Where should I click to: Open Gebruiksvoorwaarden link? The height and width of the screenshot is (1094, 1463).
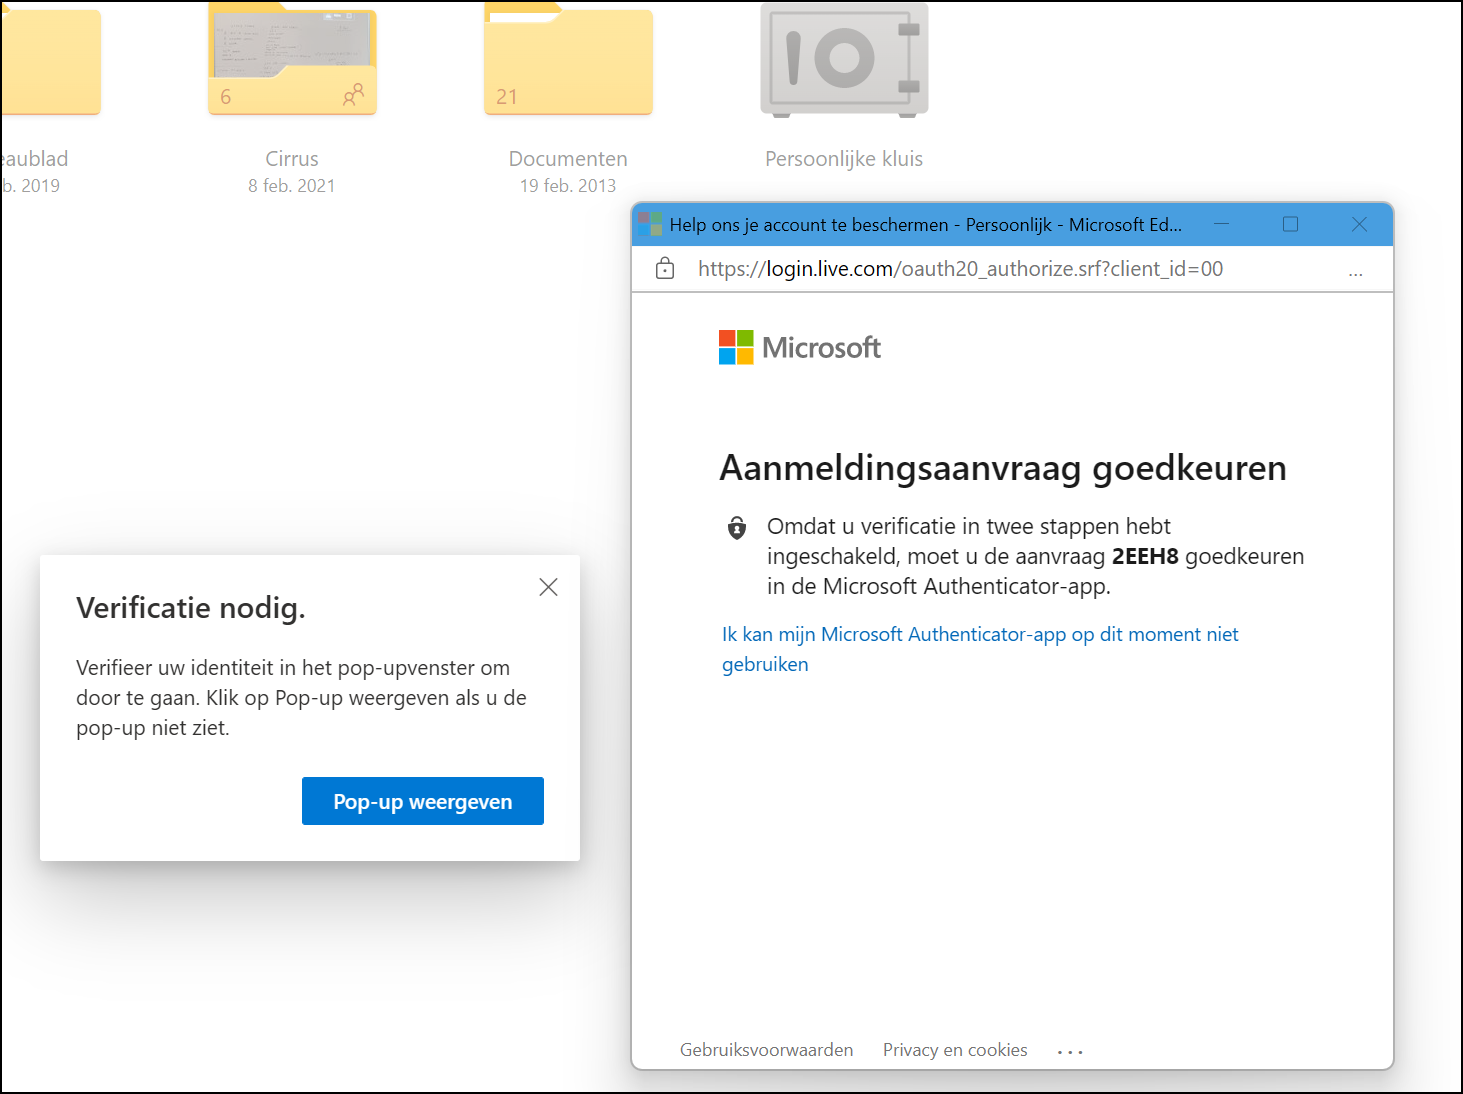tap(767, 1049)
